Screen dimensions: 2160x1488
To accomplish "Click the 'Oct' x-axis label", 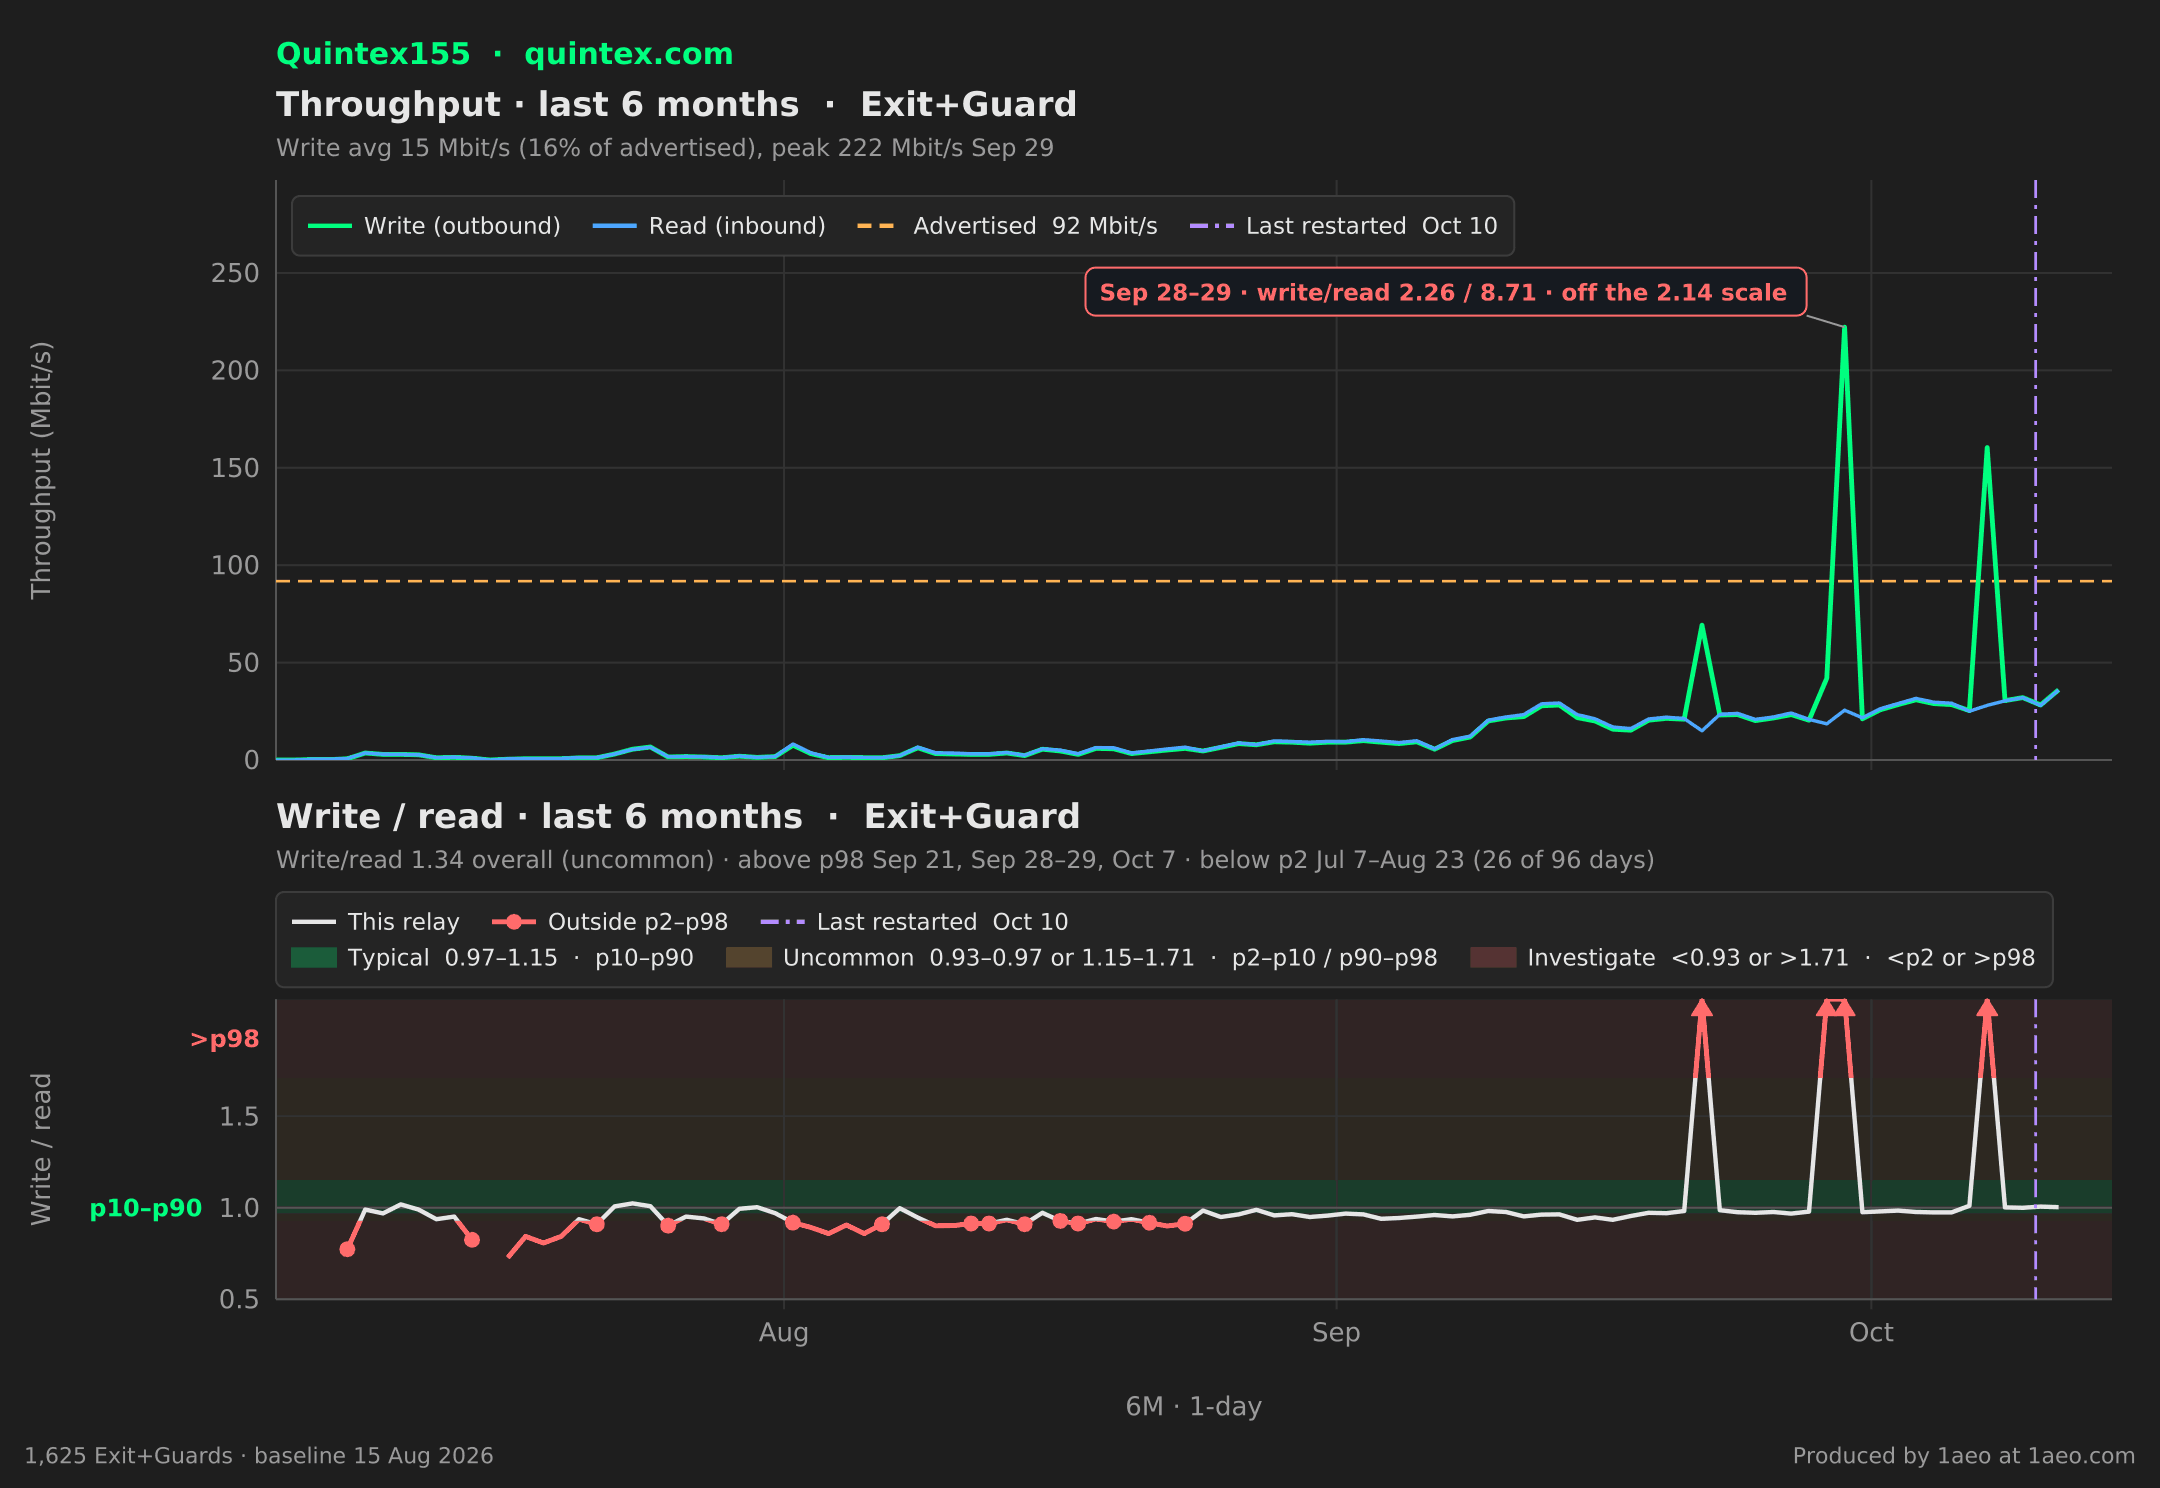I will tap(1871, 1333).
